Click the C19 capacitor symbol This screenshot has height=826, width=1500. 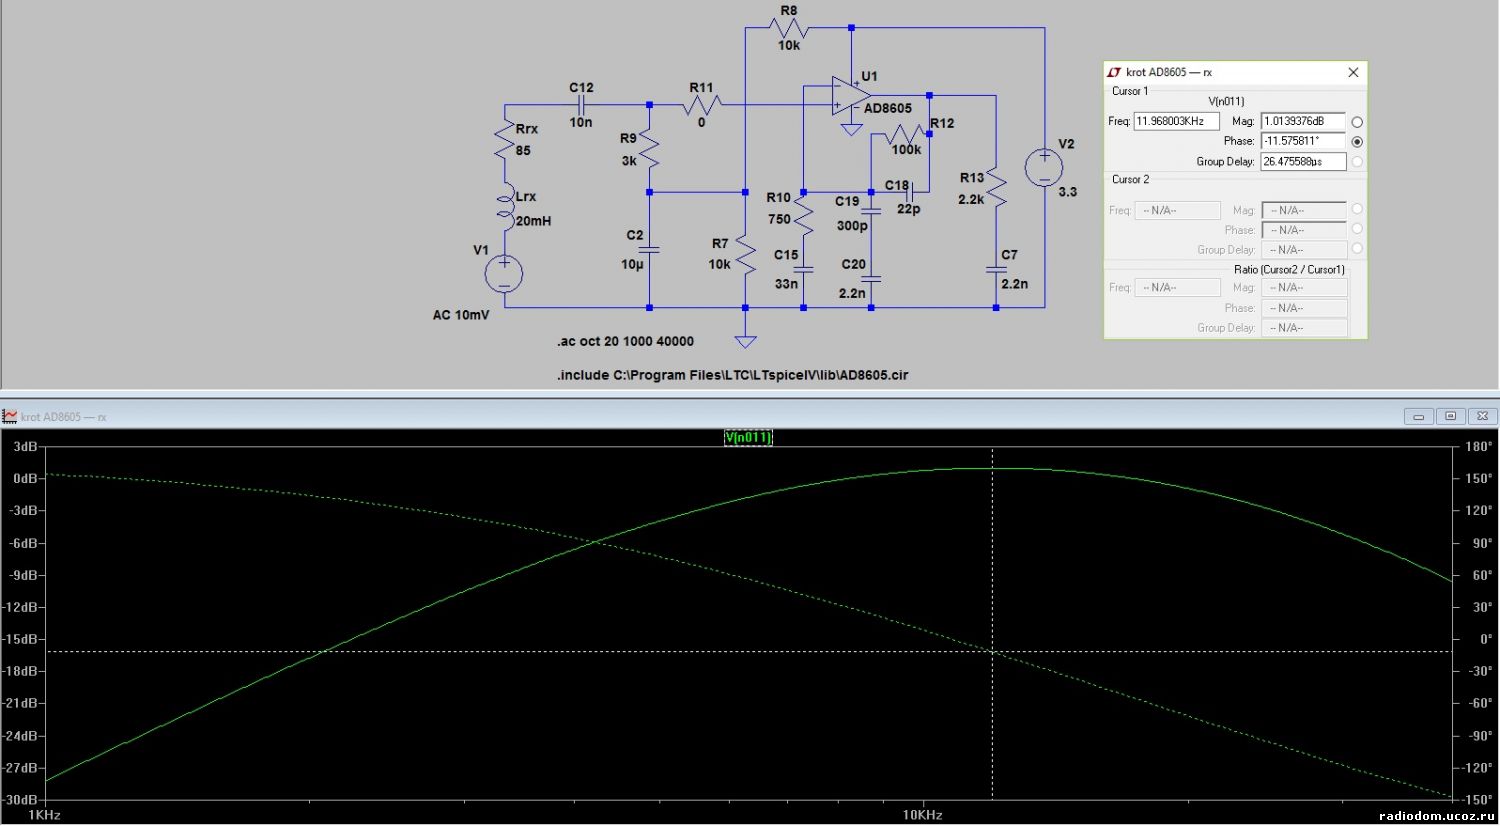pyautogui.click(x=871, y=211)
